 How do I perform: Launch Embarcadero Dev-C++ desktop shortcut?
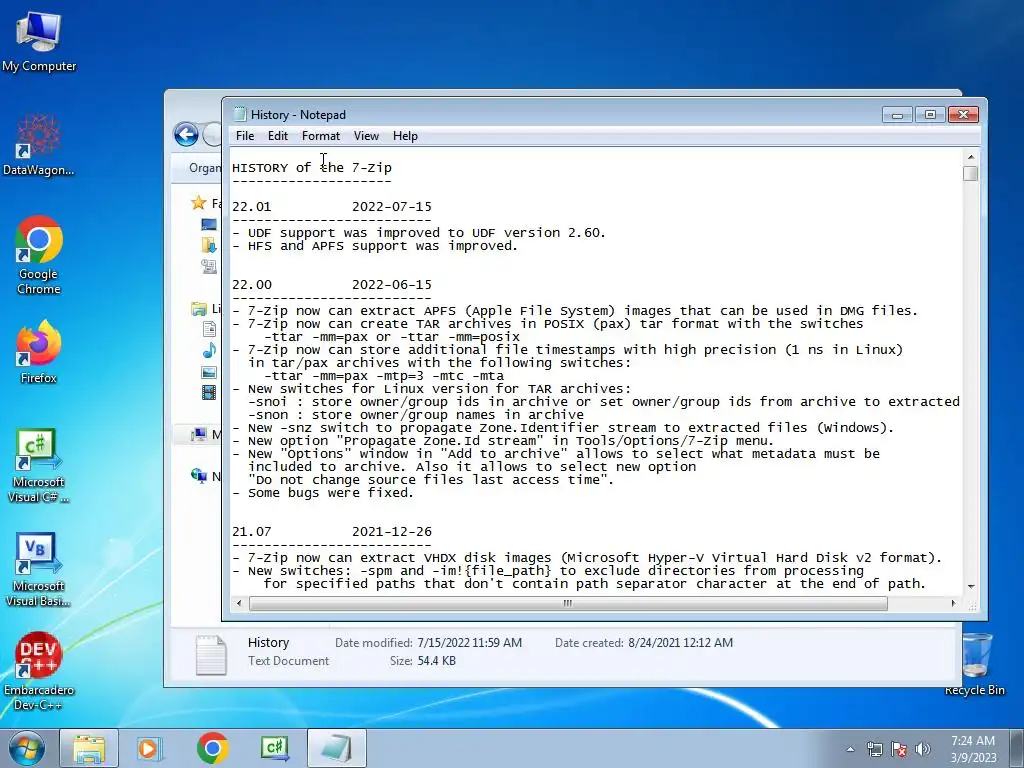point(39,671)
